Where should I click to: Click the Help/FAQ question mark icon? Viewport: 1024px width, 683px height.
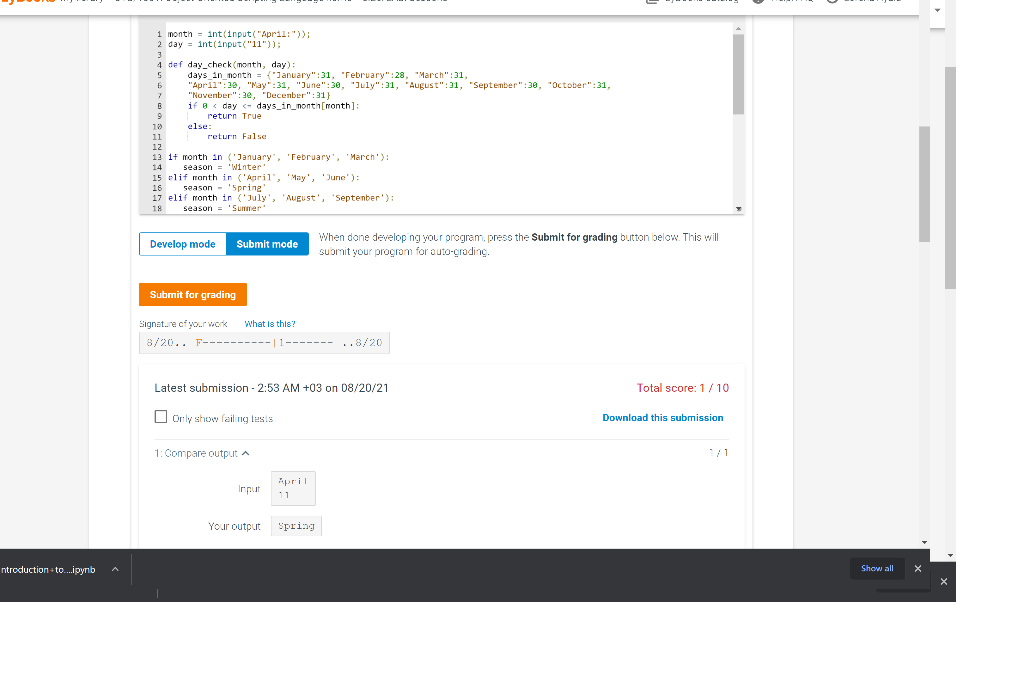(x=757, y=2)
